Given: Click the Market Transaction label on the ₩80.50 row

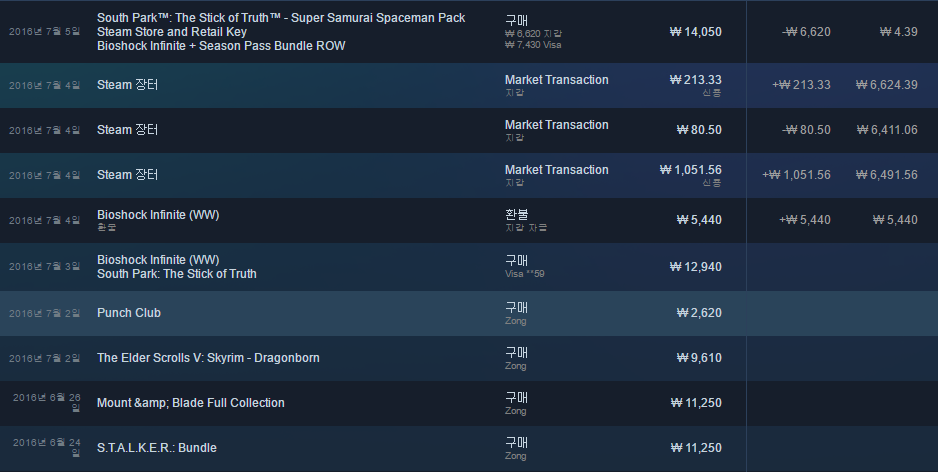Looking at the screenshot, I should click(556, 125).
